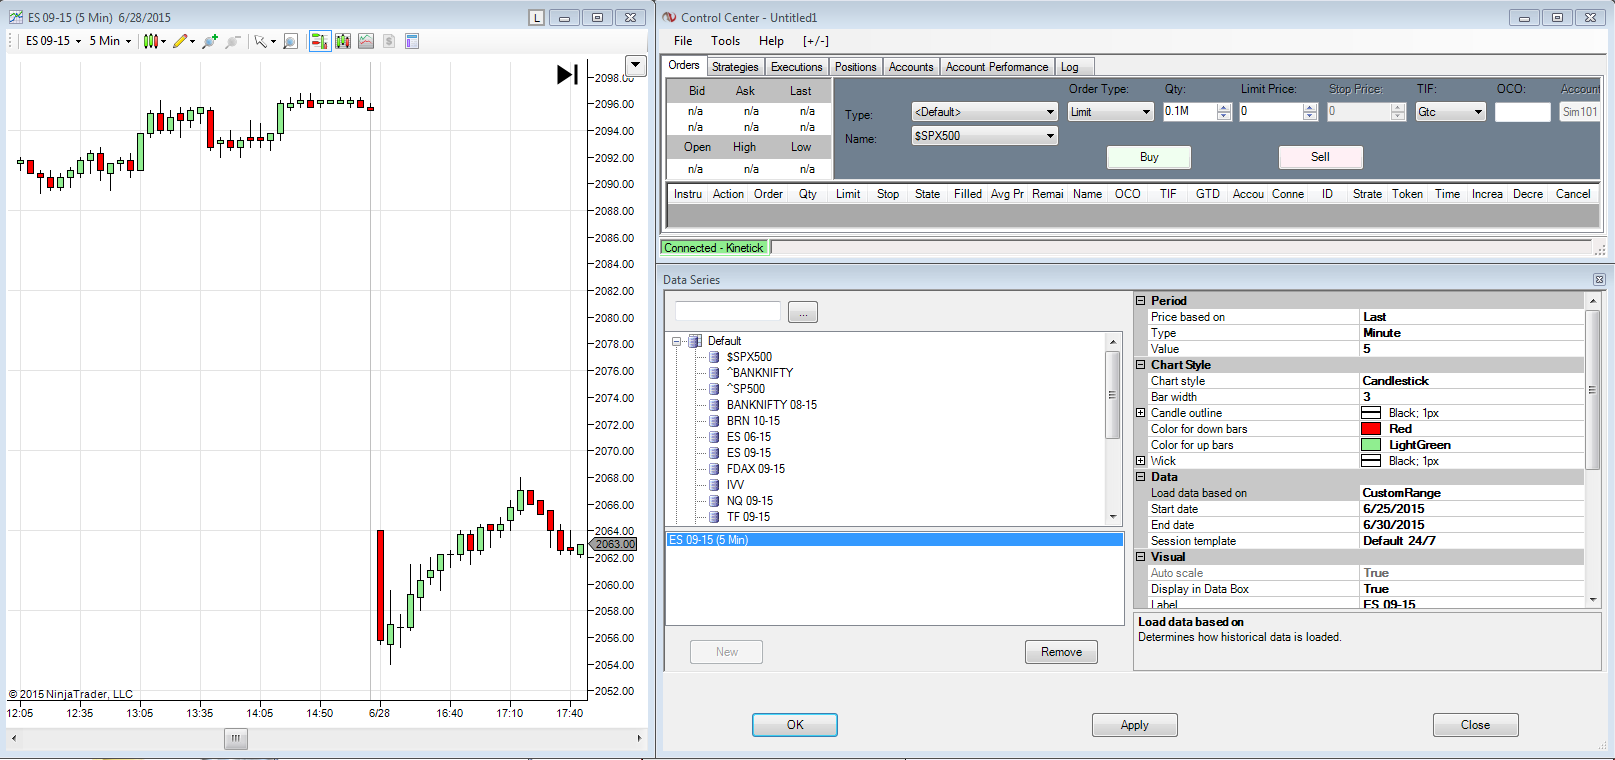The width and height of the screenshot is (1615, 760).
Task: Click the database icon next to FDAX 09-15
Action: tap(715, 469)
